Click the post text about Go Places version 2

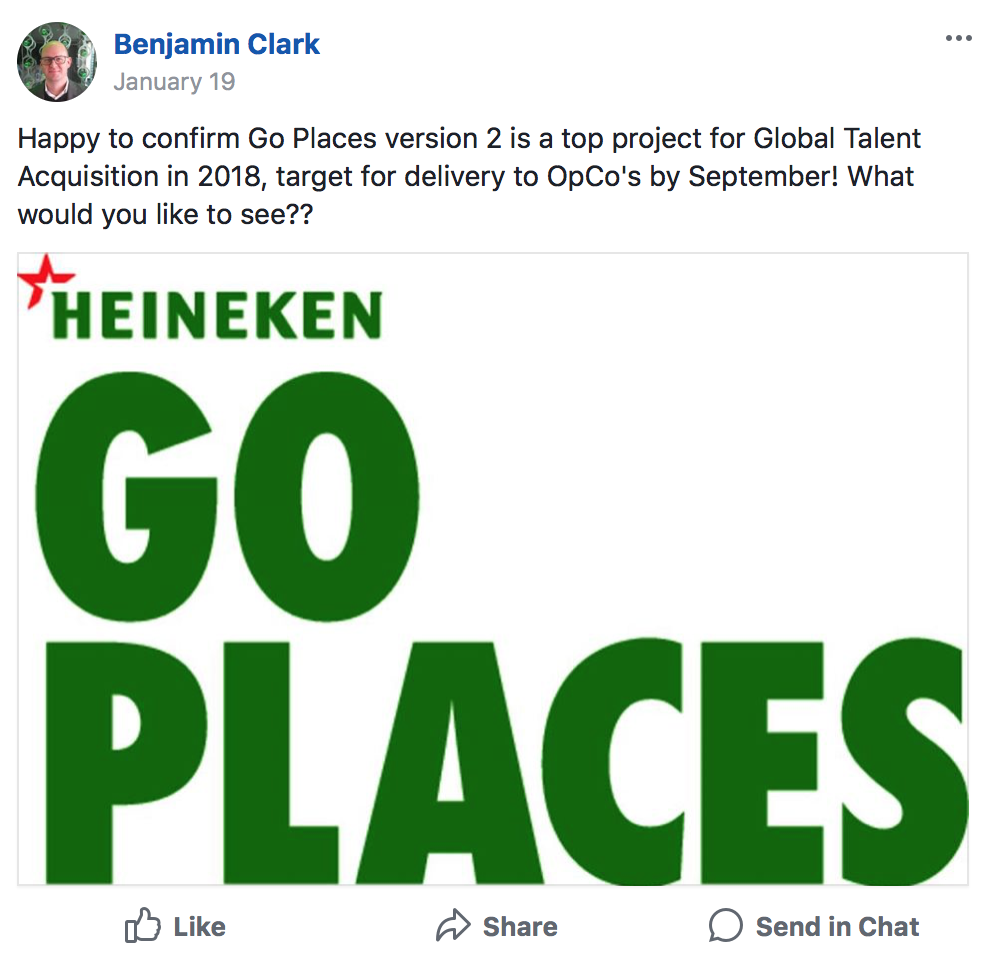468,176
